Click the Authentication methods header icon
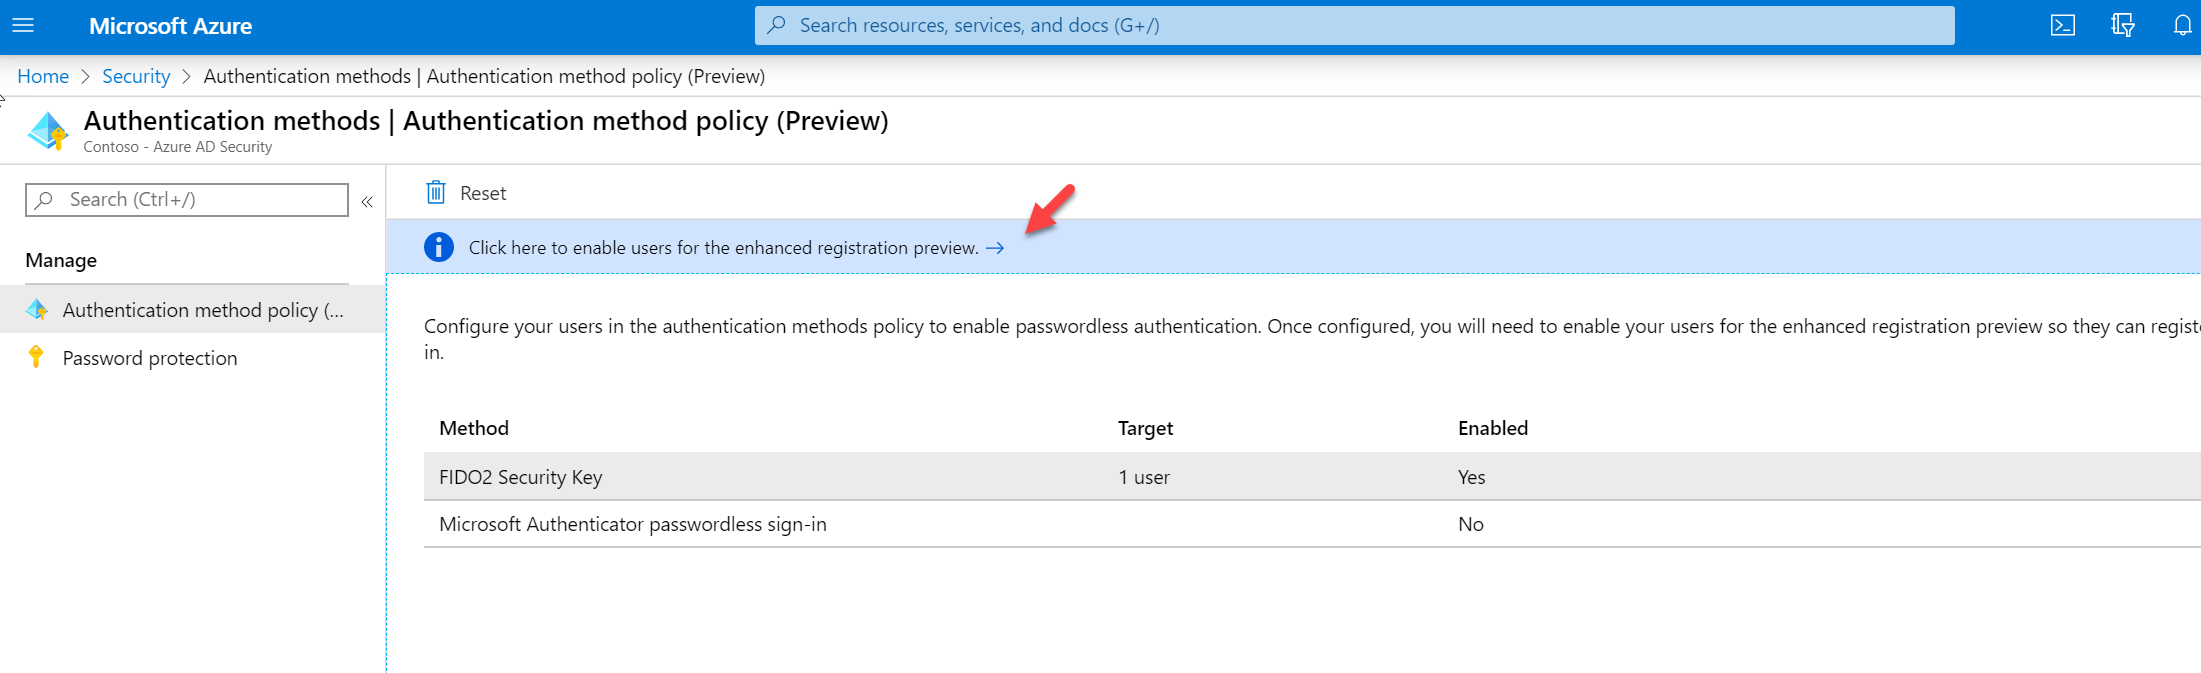 [x=47, y=131]
